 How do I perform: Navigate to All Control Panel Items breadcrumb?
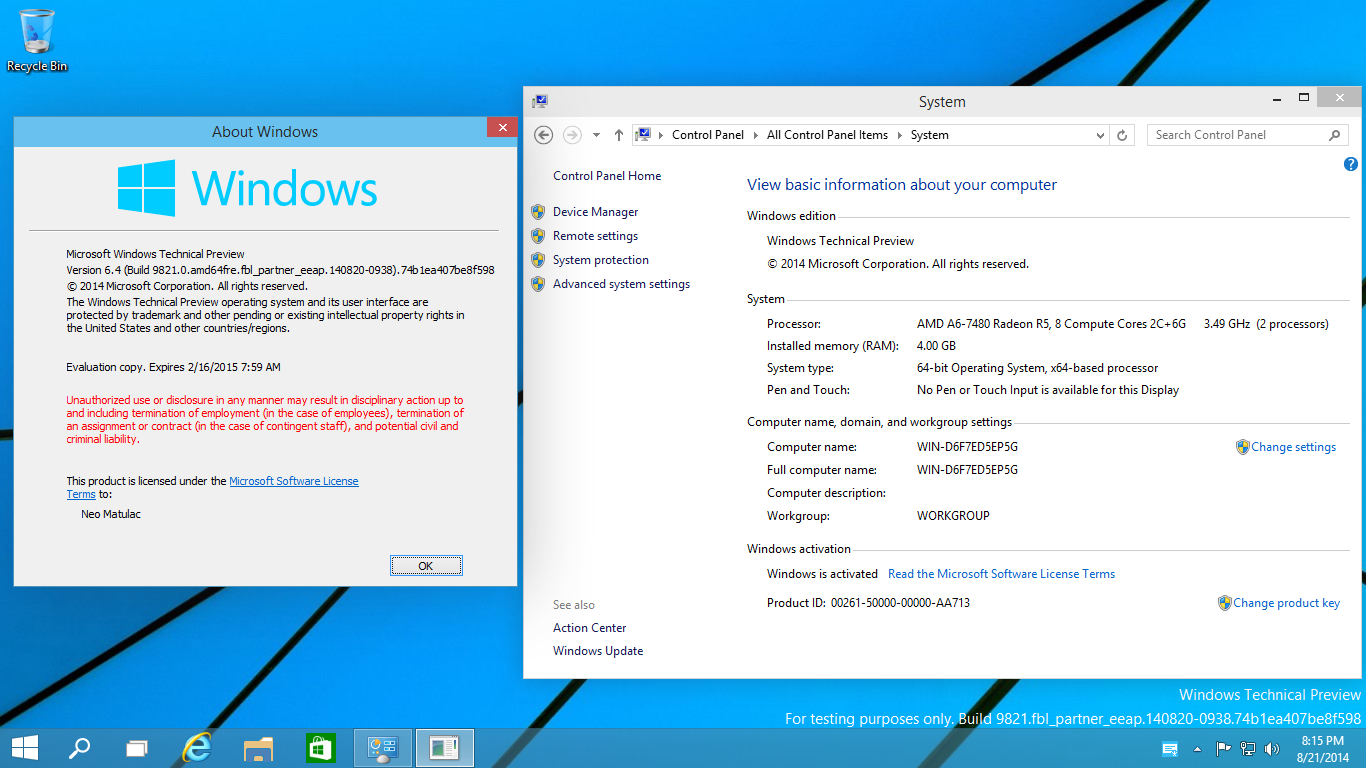pos(827,135)
